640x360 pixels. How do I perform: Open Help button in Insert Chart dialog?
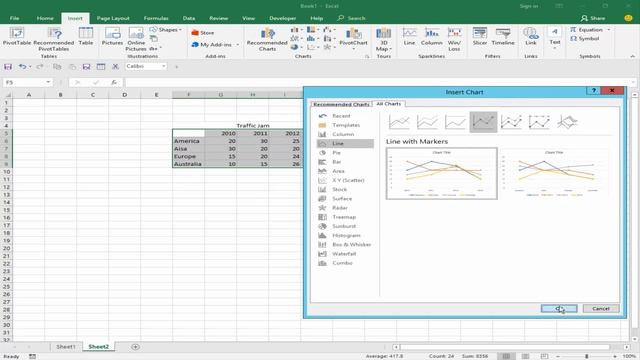tap(594, 91)
